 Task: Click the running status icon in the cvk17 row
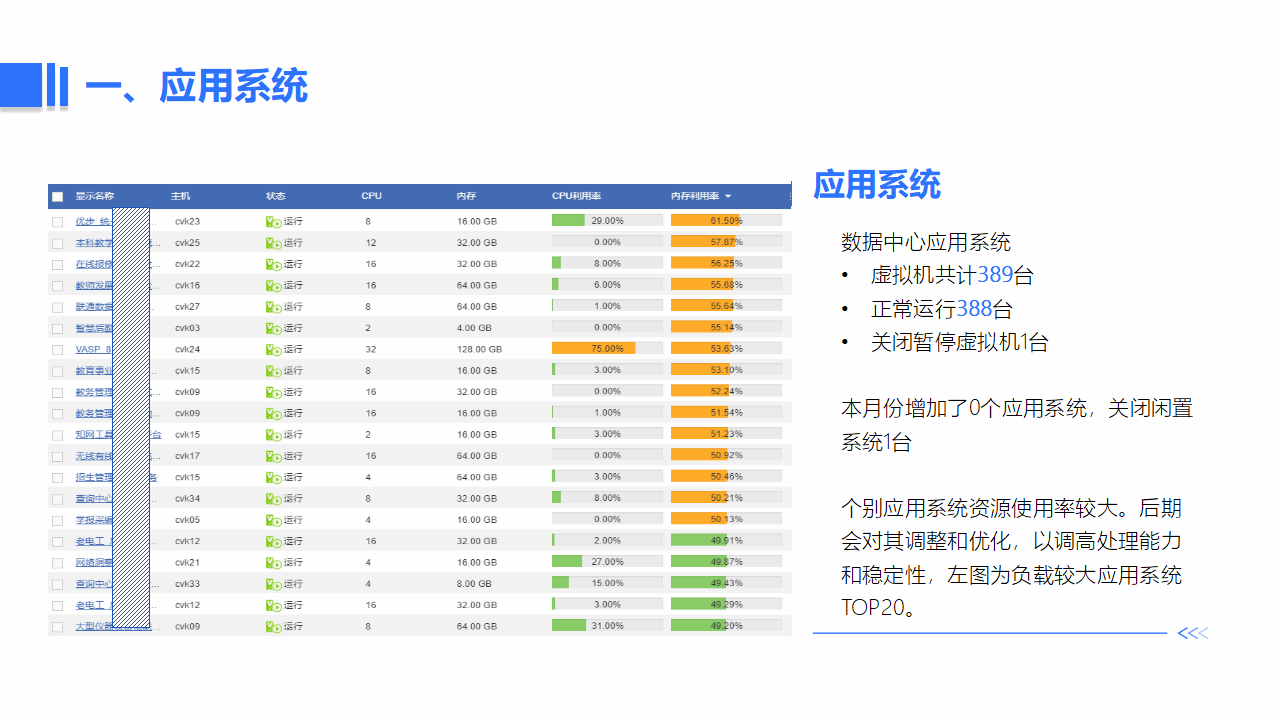273,456
